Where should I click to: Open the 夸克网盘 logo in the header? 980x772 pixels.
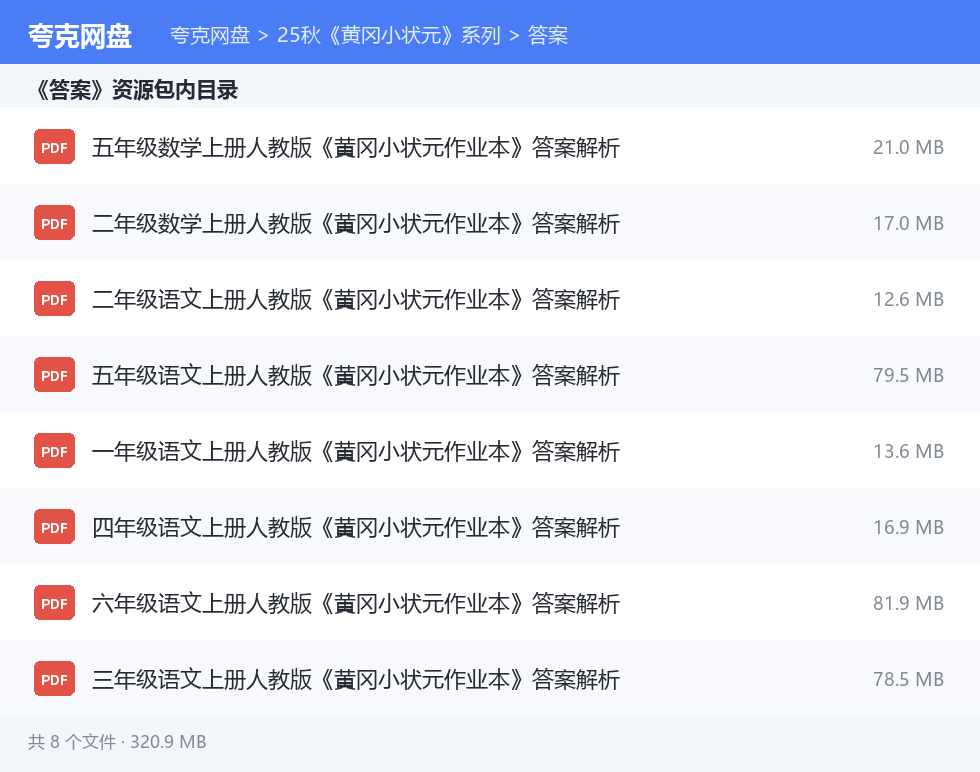[80, 36]
